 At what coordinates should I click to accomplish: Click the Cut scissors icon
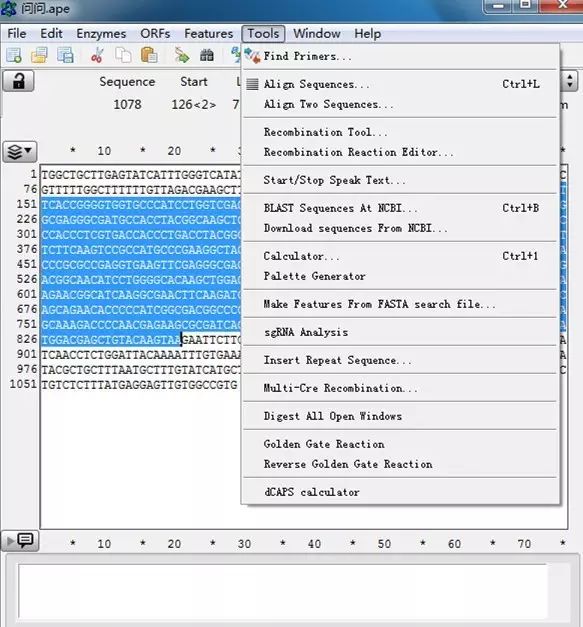(97, 56)
